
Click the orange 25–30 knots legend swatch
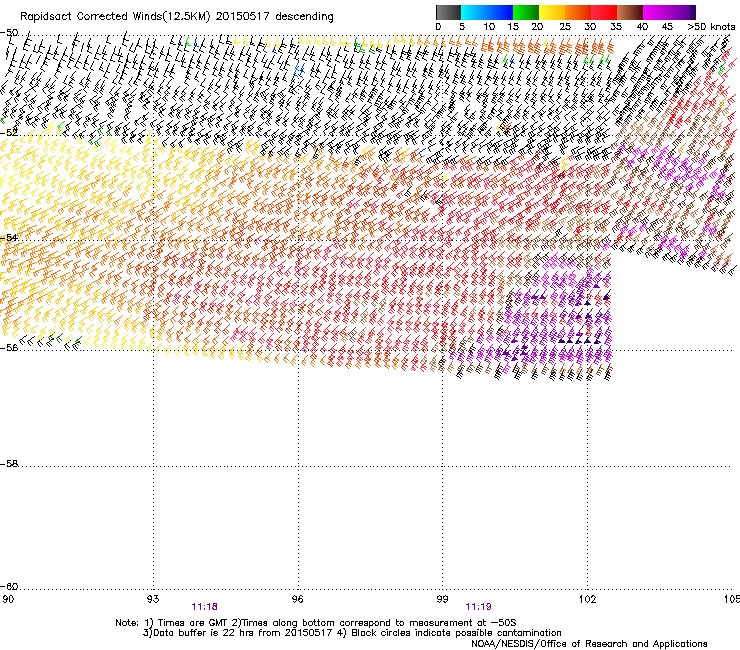pyautogui.click(x=578, y=12)
